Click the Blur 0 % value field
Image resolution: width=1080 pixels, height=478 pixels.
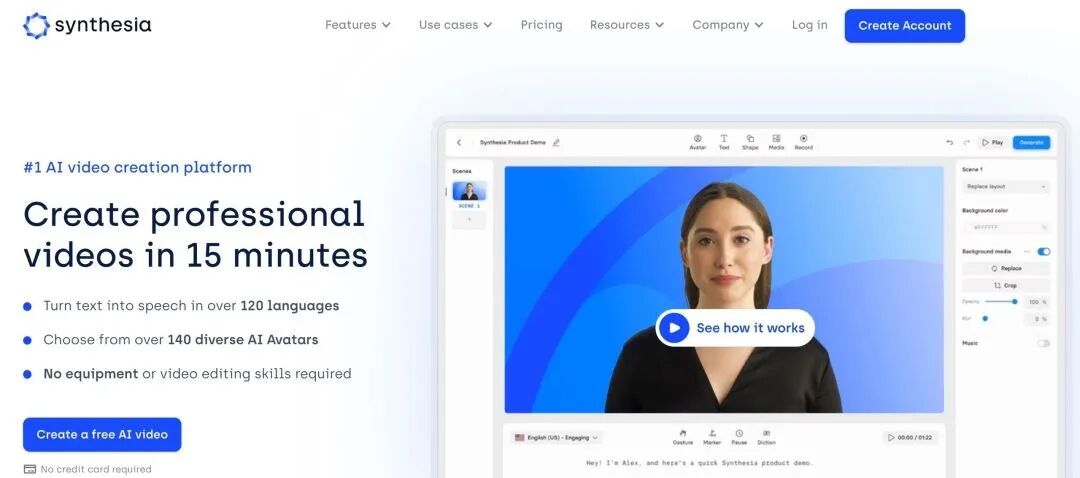1036,319
